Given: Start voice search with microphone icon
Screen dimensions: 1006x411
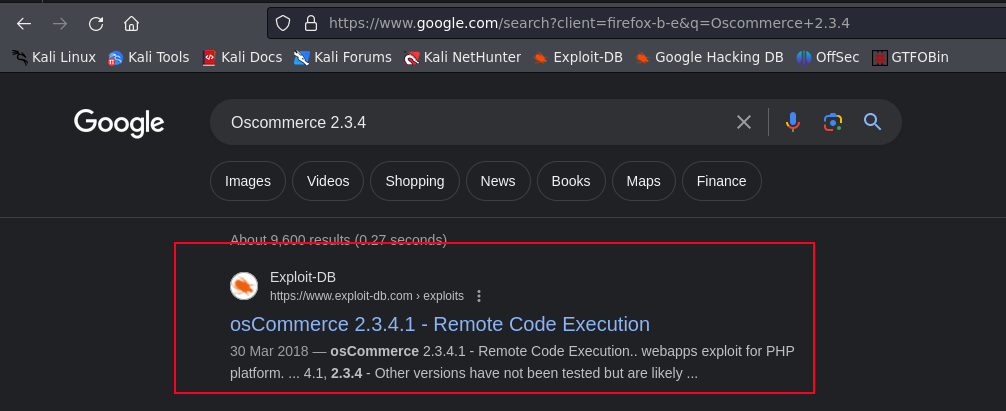Looking at the screenshot, I should [792, 122].
